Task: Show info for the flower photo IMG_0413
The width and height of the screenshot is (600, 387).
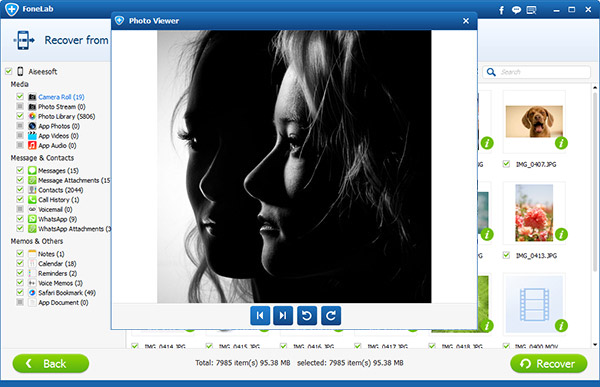Action: 561,234
